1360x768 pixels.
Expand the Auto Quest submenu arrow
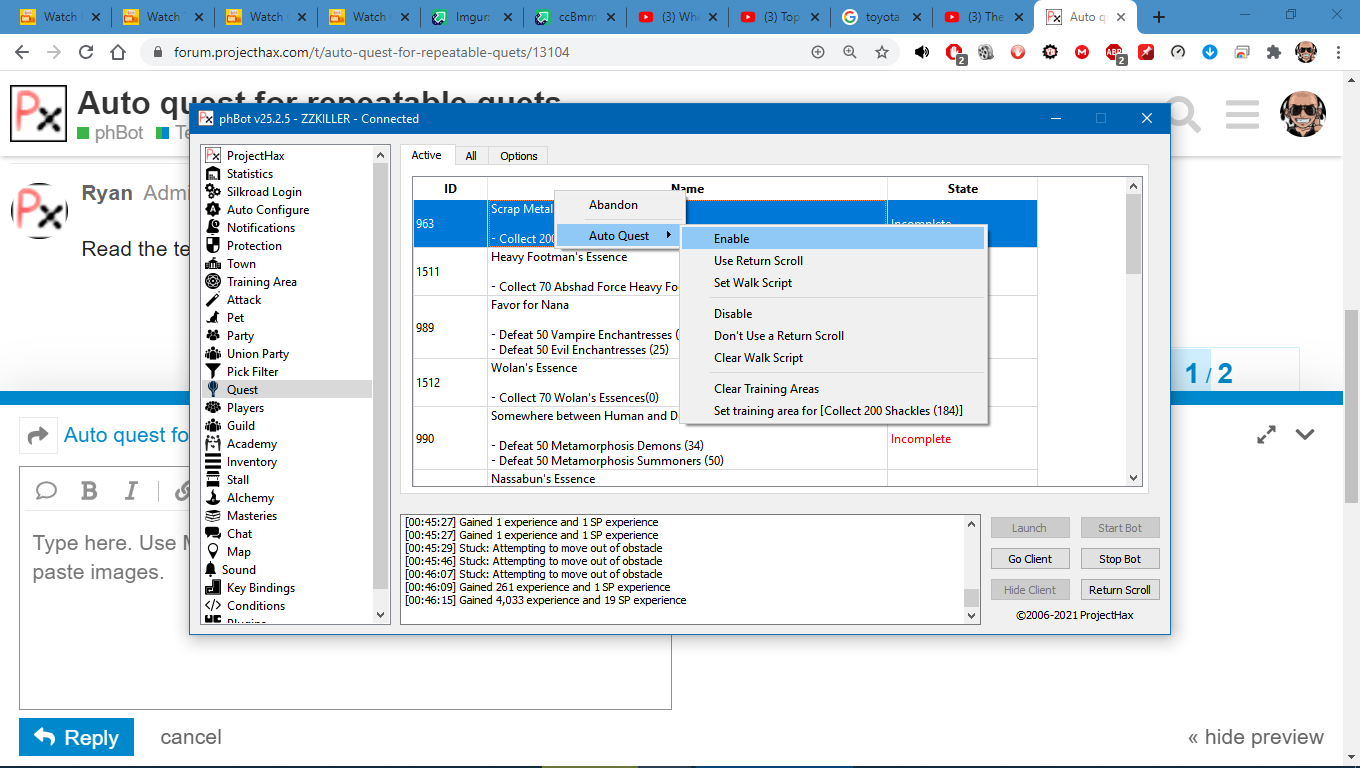coord(668,236)
